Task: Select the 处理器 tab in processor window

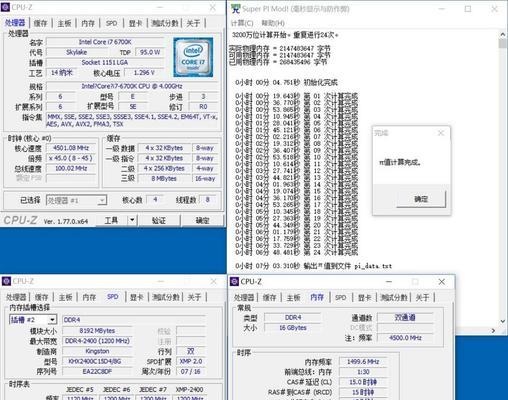Action: [x=15, y=23]
